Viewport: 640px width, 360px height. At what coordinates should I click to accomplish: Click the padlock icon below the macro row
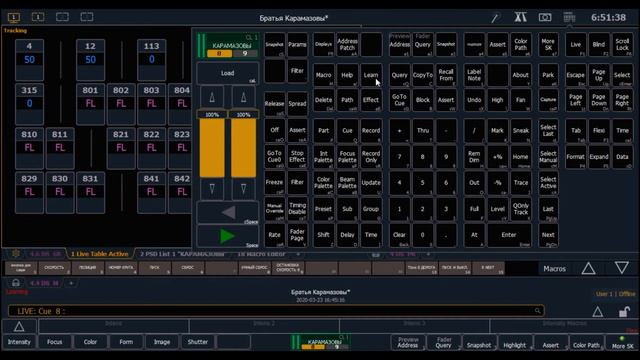16,283
